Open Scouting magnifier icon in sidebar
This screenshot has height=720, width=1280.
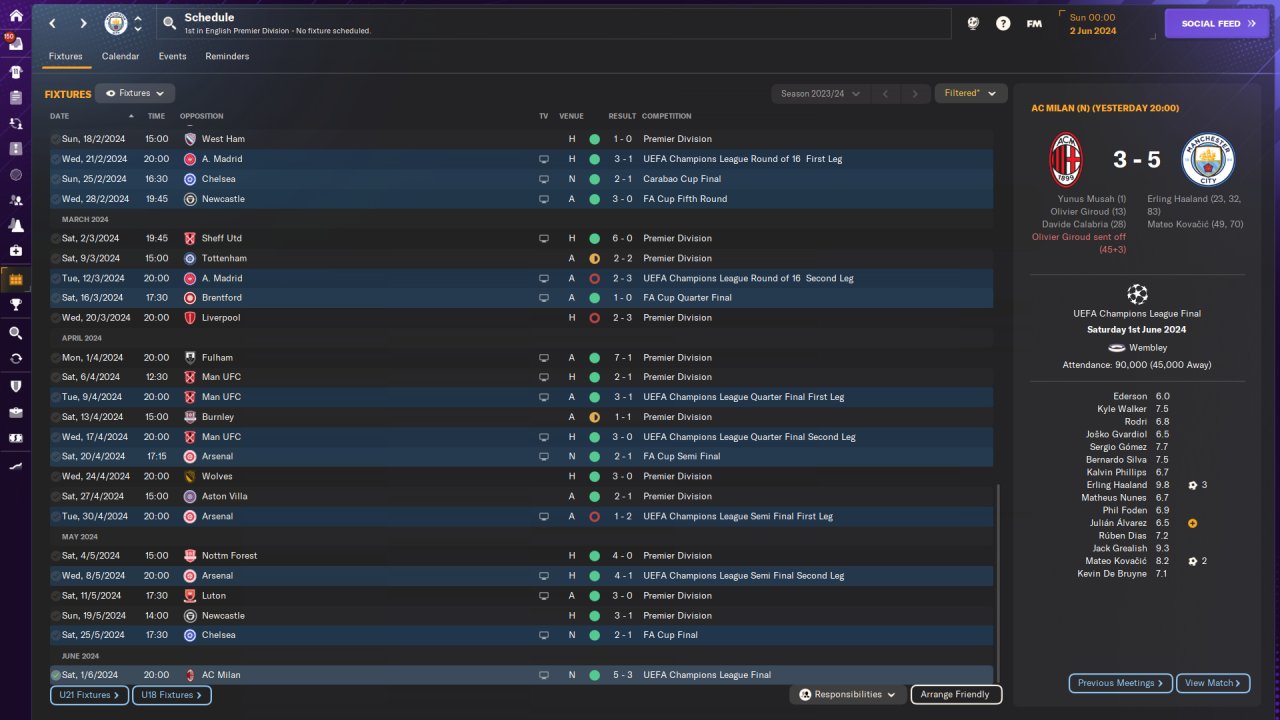click(x=15, y=333)
